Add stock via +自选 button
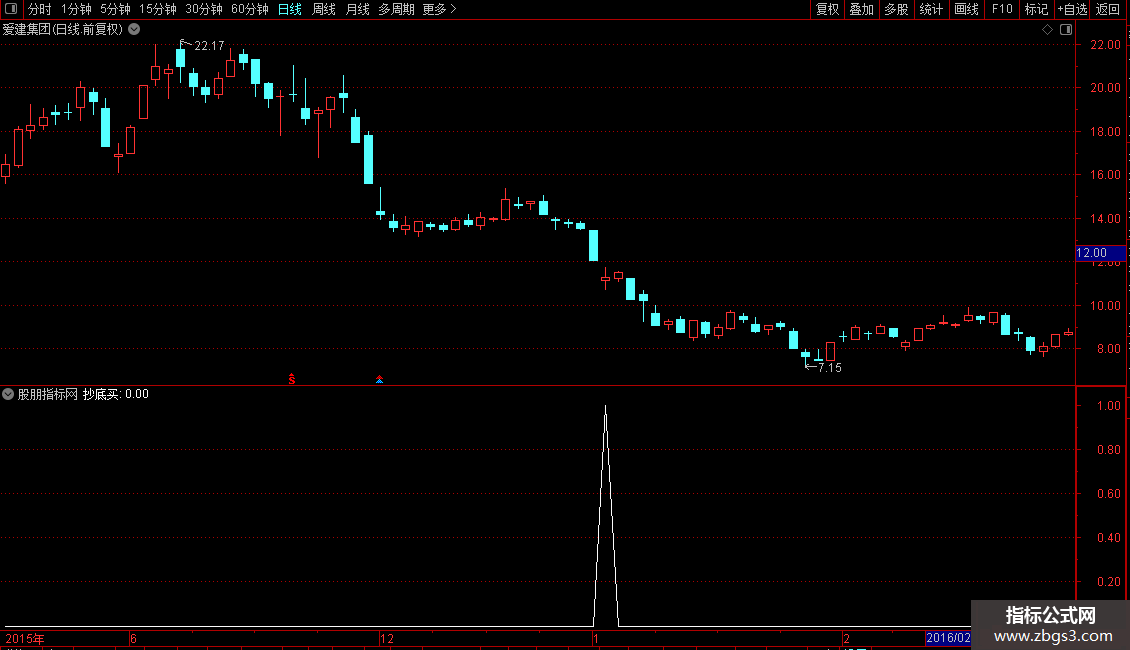The height and width of the screenshot is (650, 1130). pos(1072,9)
